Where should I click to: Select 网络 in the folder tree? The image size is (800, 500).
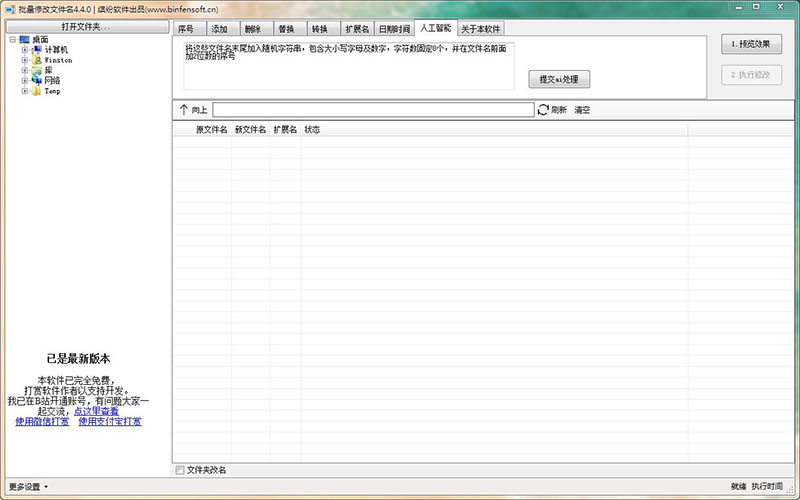coord(52,81)
